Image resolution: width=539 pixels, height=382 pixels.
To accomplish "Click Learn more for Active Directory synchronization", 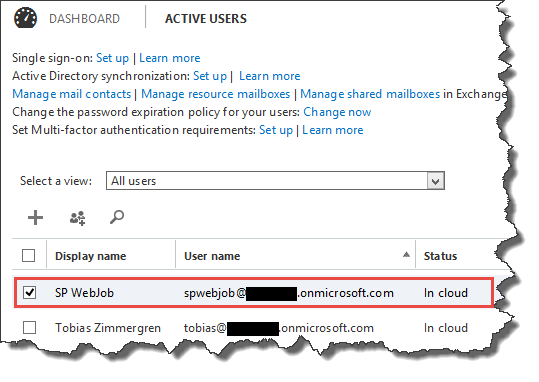I will pyautogui.click(x=270, y=76).
